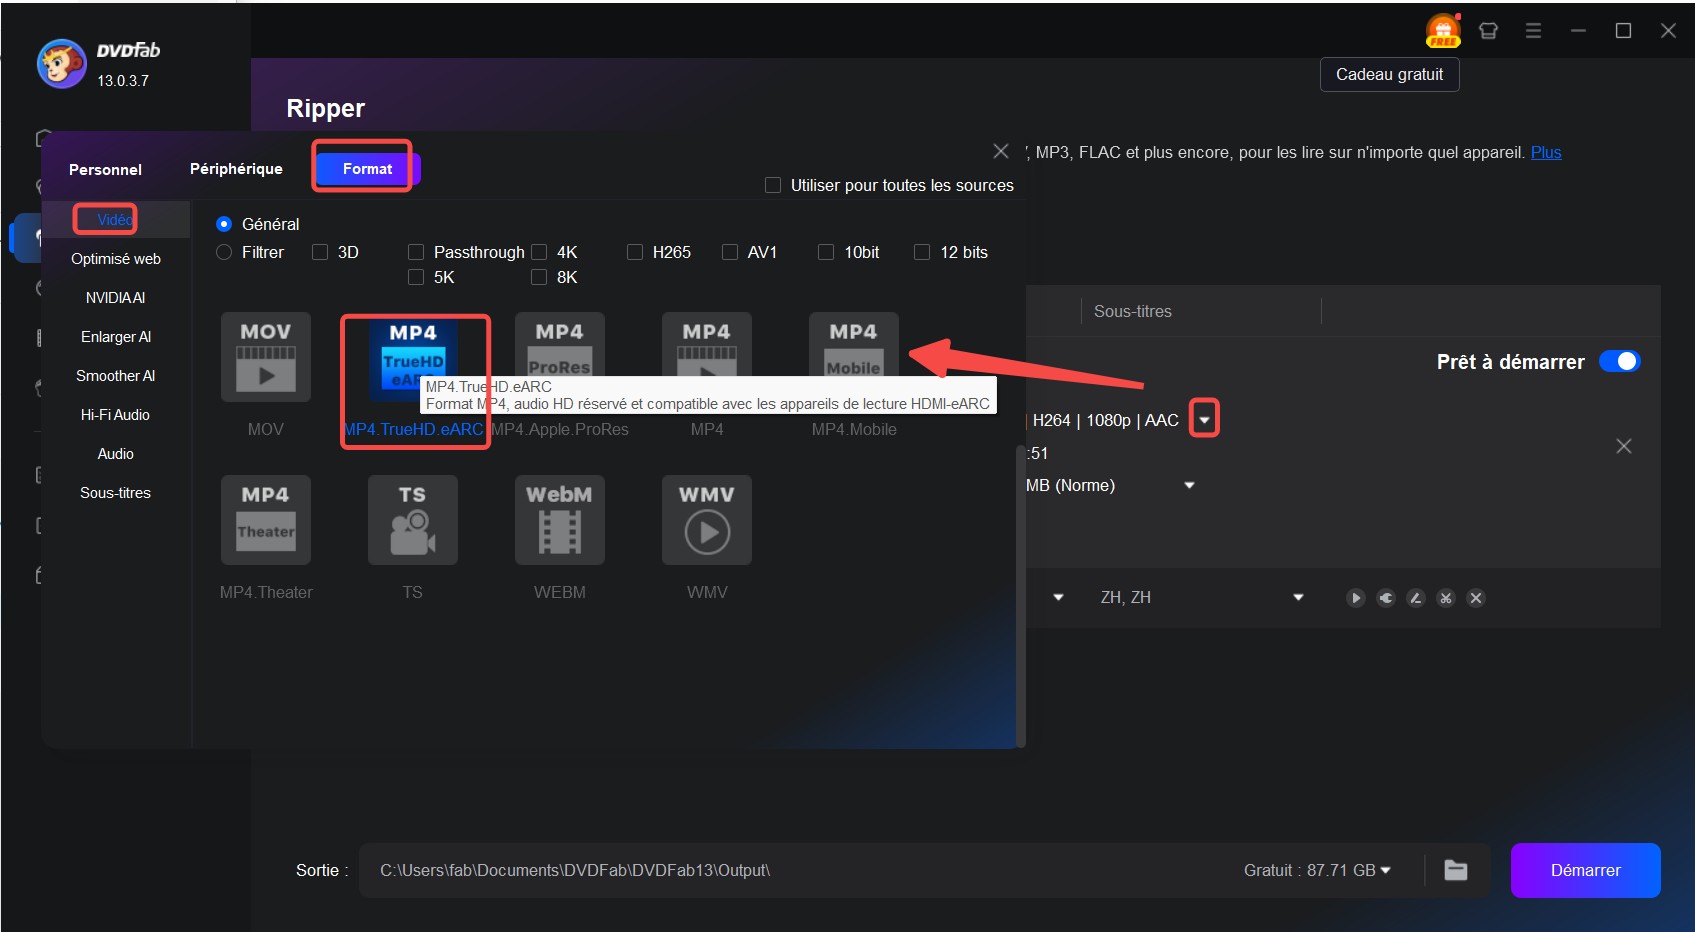Close the format selection popup
The image size is (1695, 932).
(x=1001, y=151)
